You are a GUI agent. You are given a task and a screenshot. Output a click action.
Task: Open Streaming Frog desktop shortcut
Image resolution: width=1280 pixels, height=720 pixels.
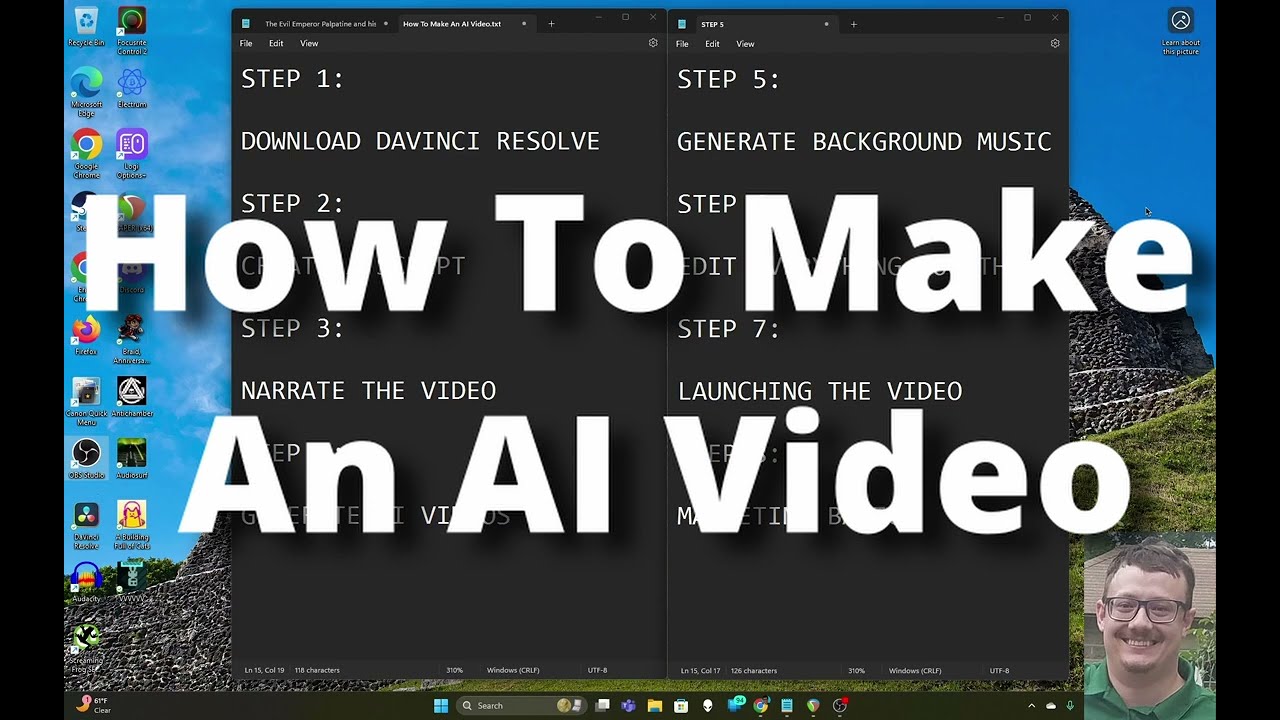pyautogui.click(x=86, y=645)
